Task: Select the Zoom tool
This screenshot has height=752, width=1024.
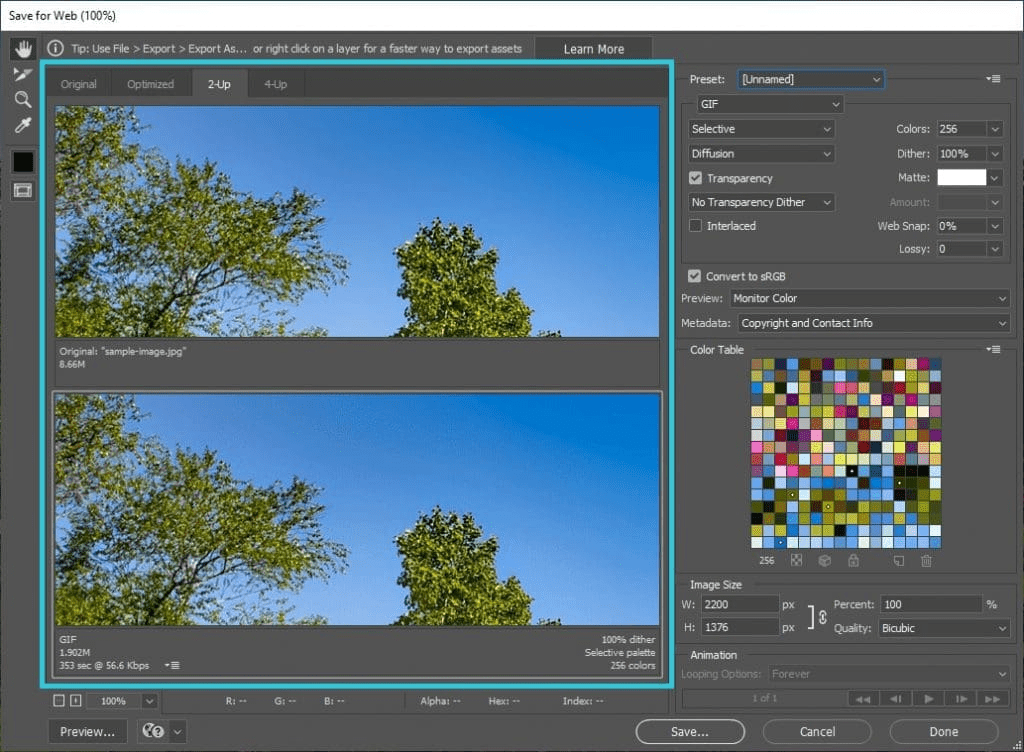Action: pyautogui.click(x=23, y=99)
